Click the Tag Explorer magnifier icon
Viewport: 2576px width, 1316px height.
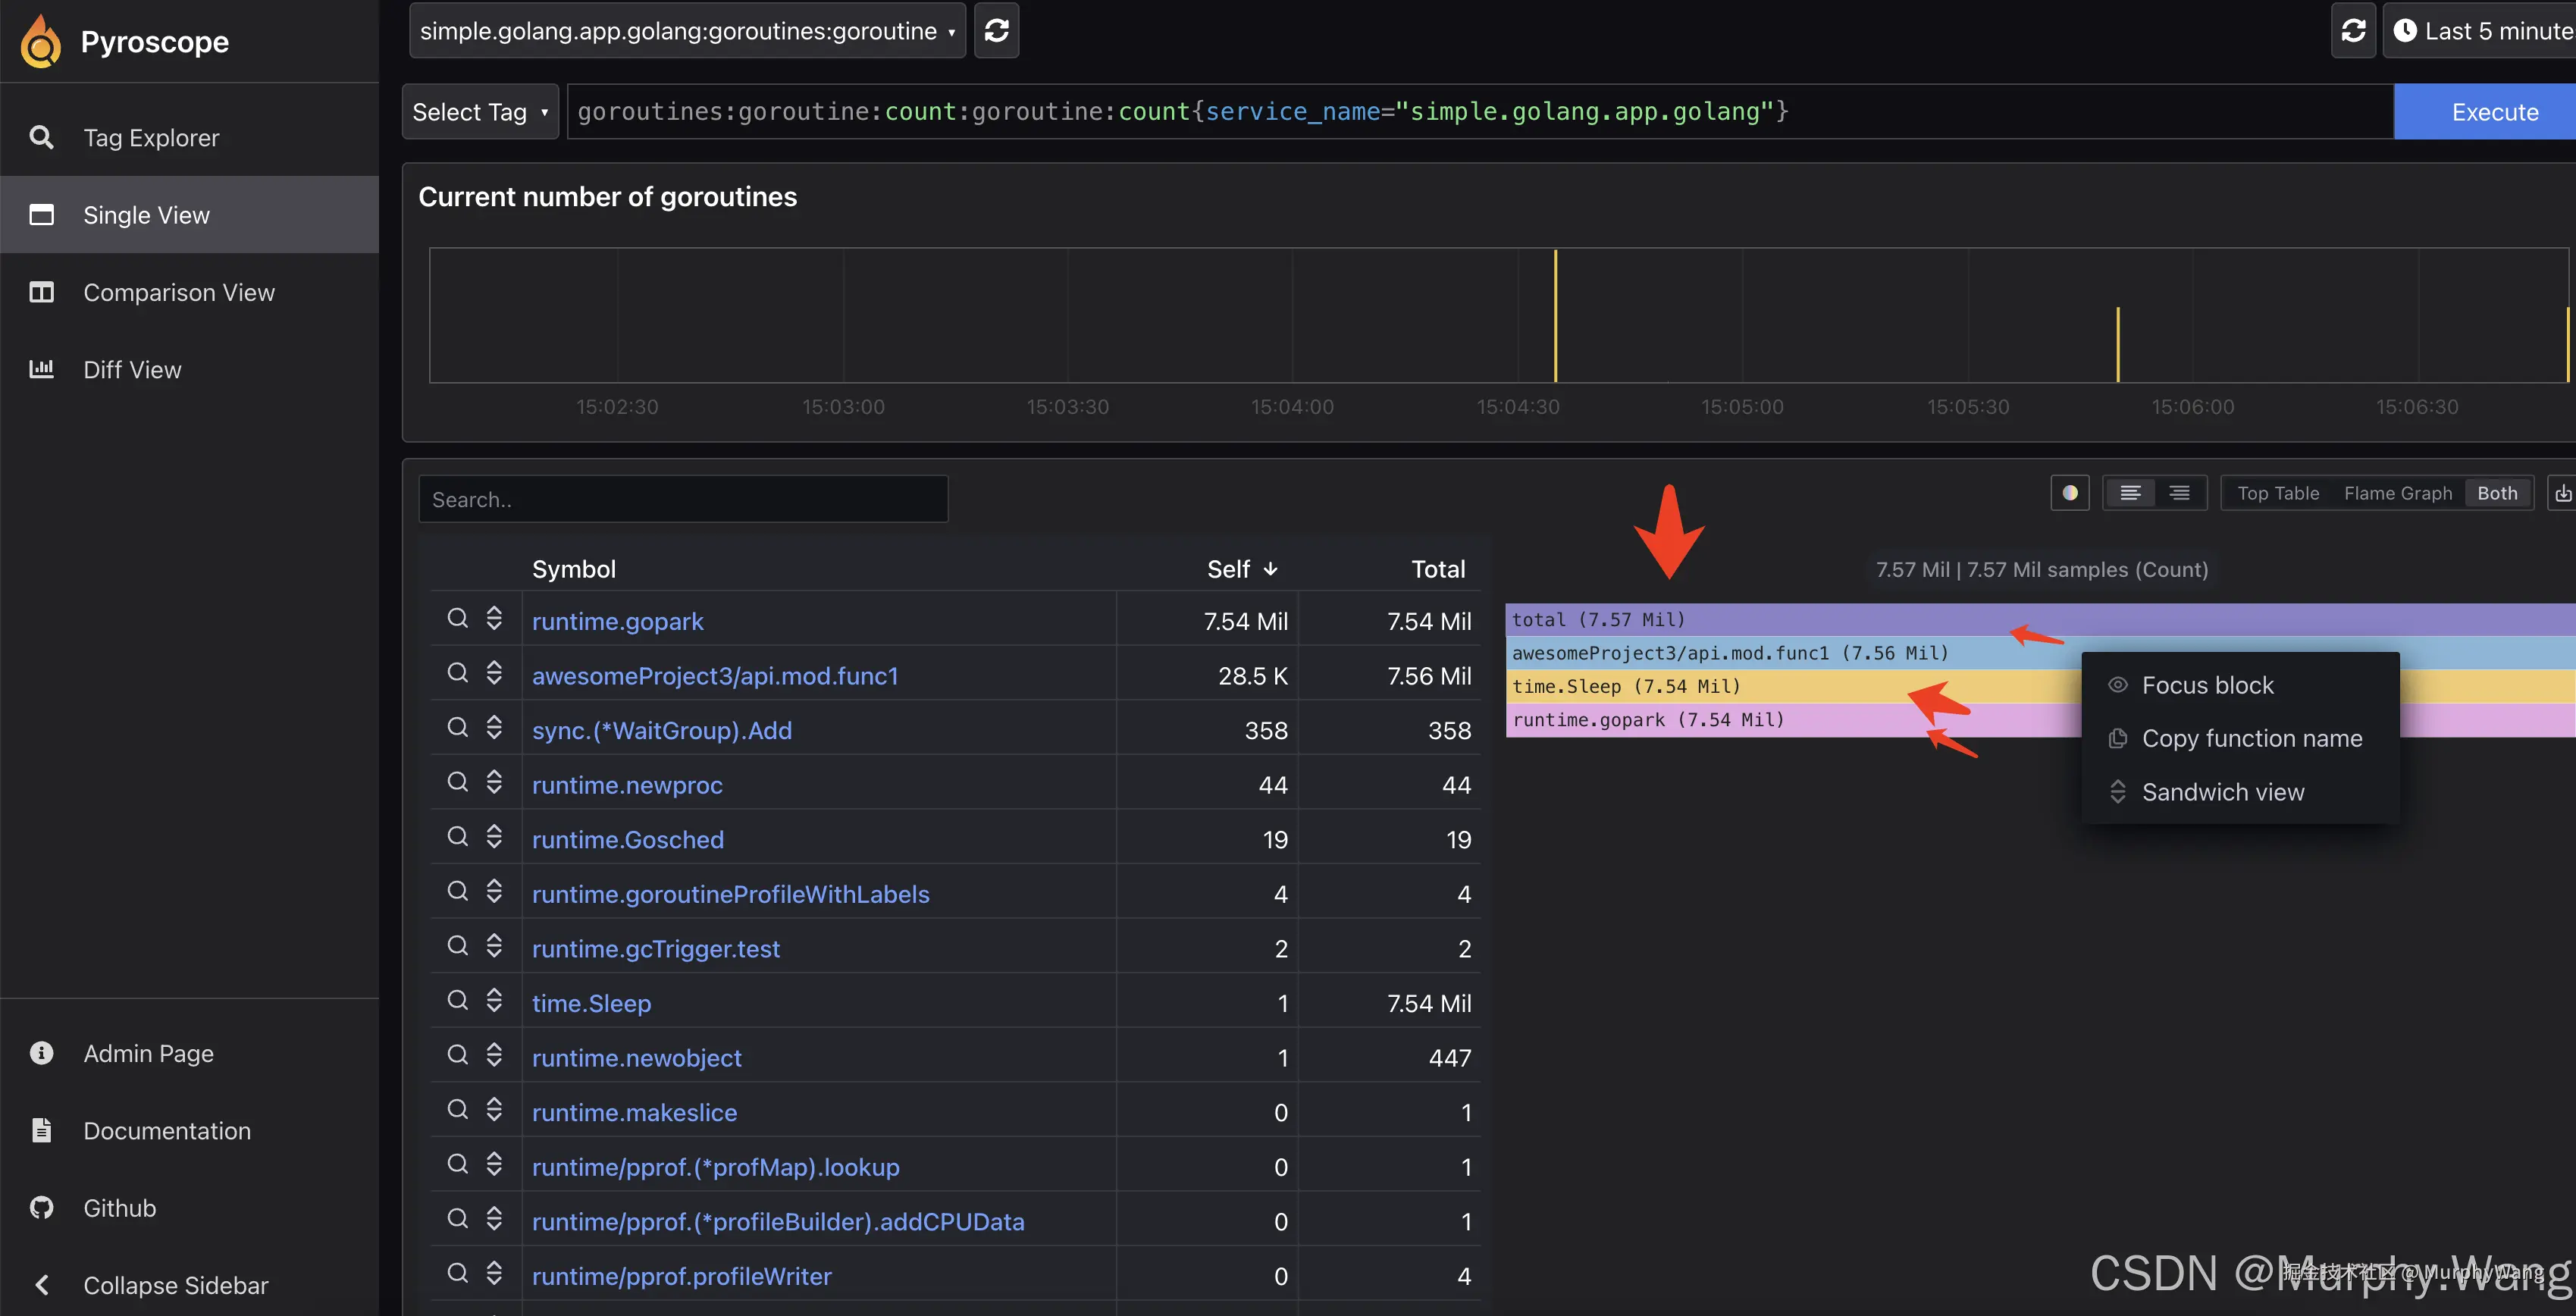pos(41,137)
